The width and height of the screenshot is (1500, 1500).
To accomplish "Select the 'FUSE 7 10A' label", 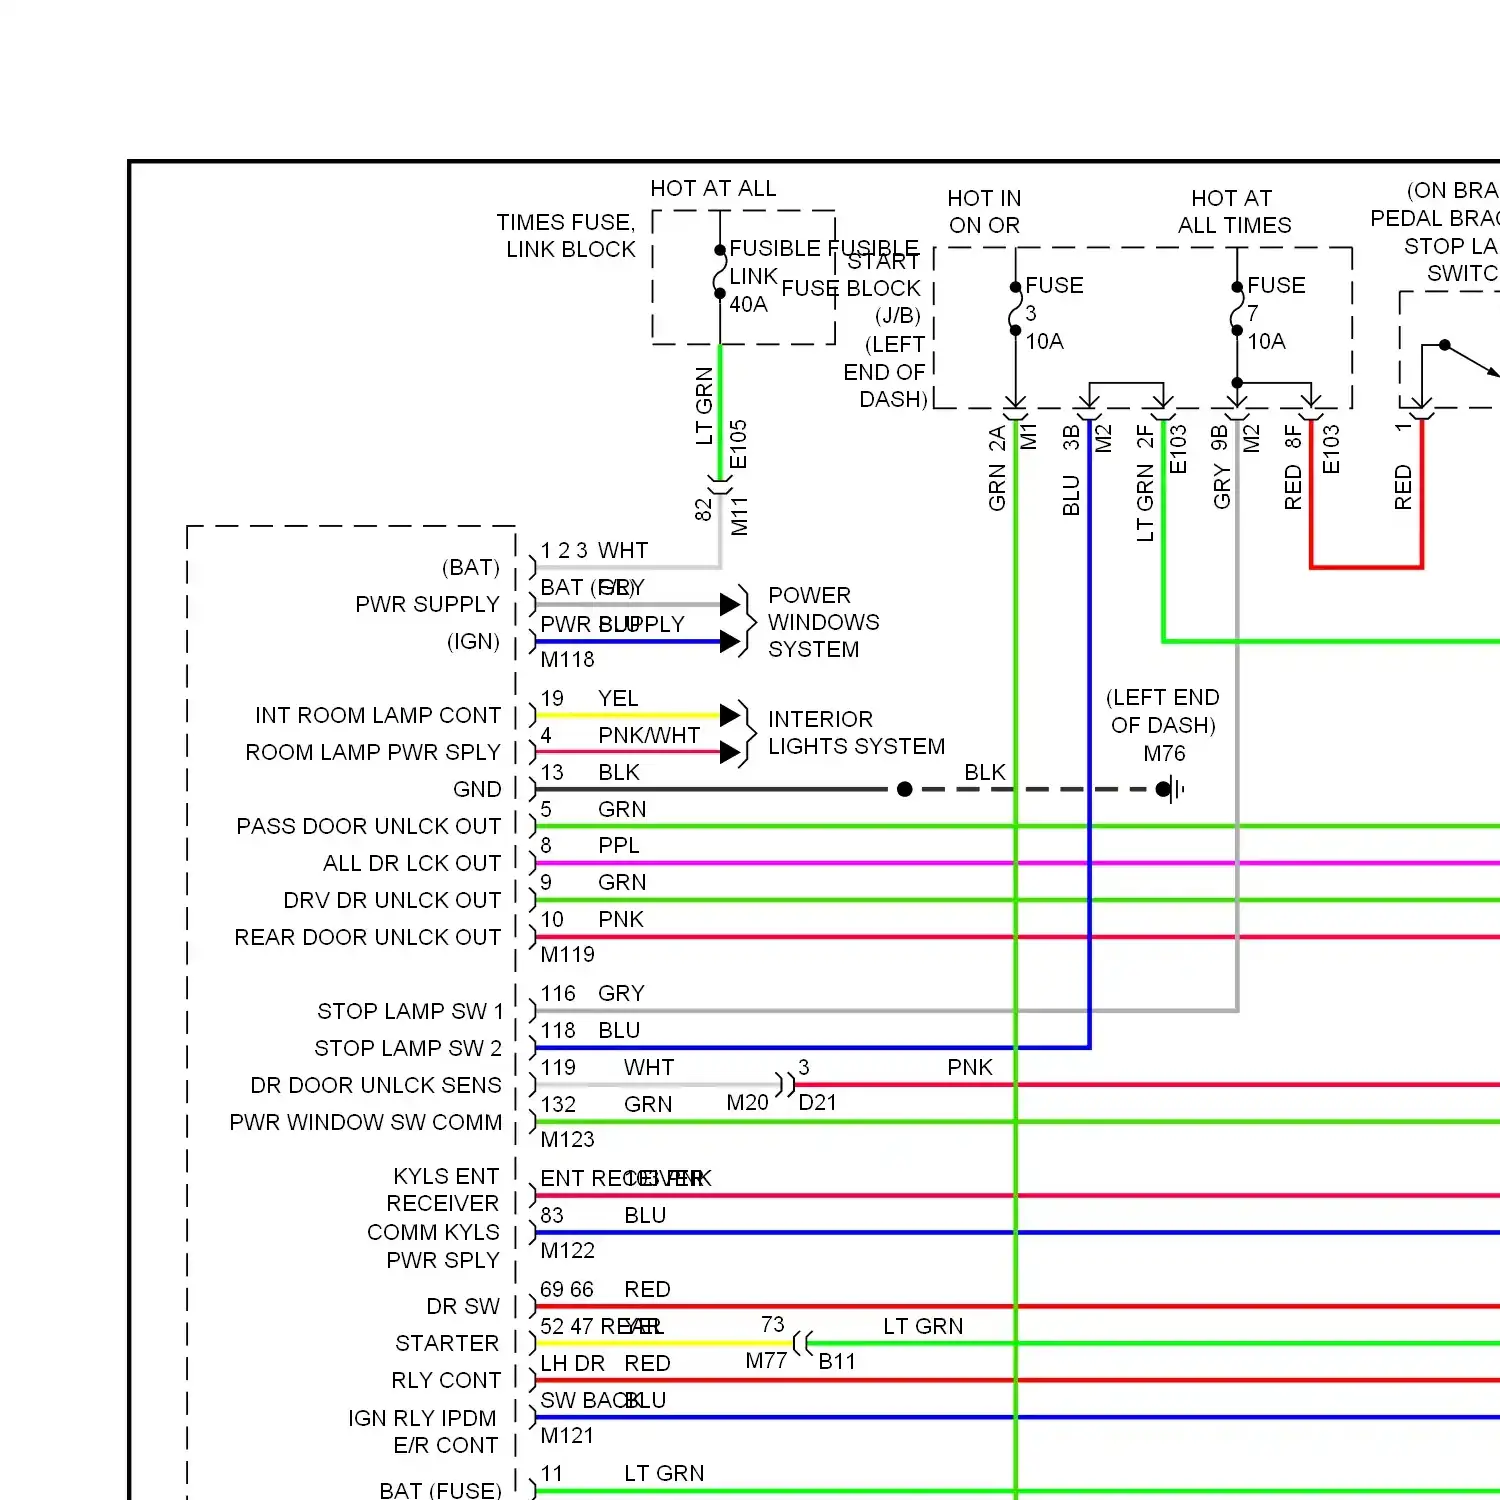I will (1276, 313).
